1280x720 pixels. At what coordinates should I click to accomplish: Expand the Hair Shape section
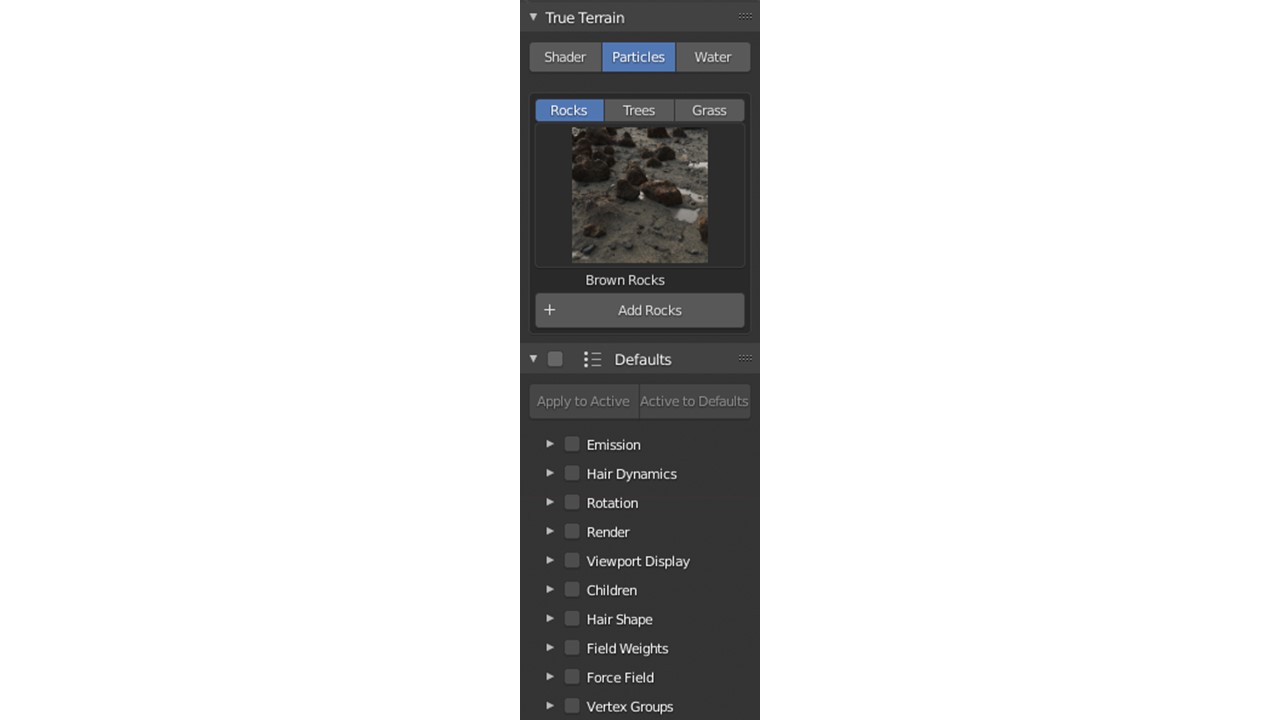pyautogui.click(x=550, y=618)
